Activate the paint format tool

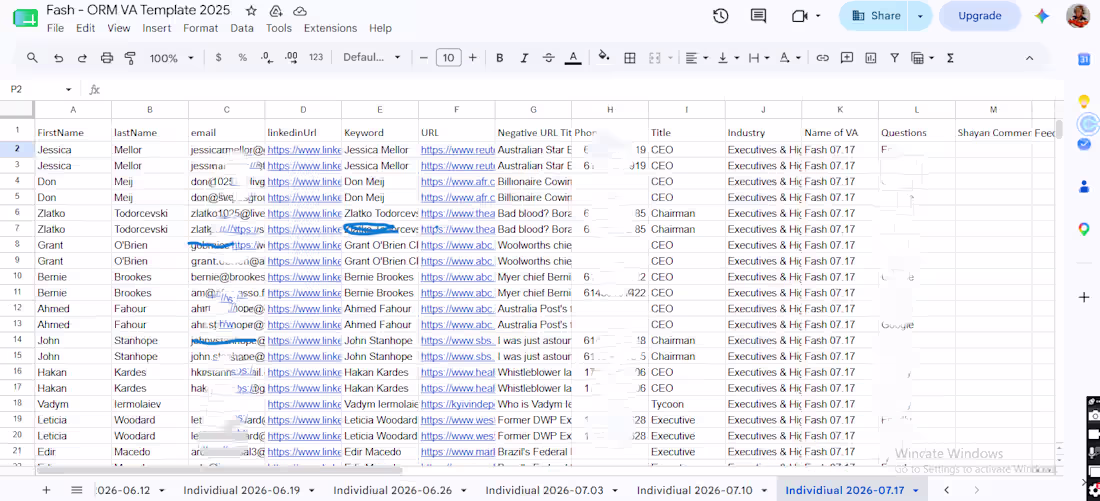(x=130, y=58)
